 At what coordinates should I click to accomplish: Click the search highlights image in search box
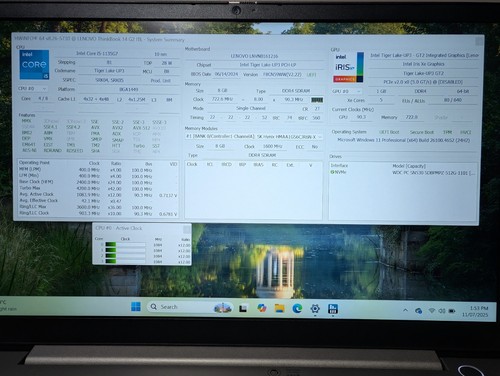(x=223, y=308)
